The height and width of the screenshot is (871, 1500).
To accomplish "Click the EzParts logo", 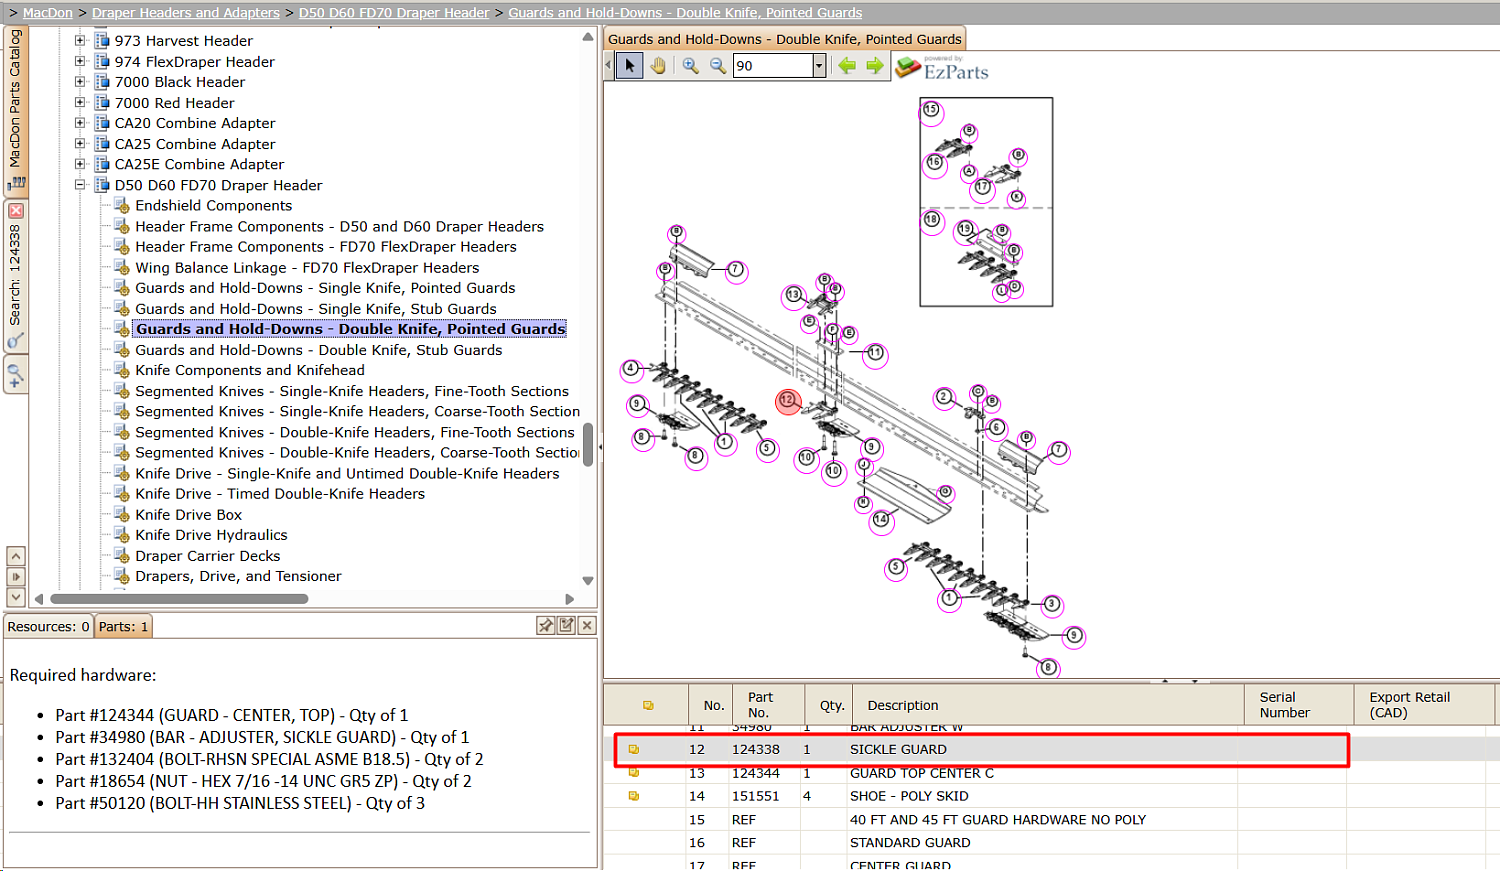I will pyautogui.click(x=942, y=67).
